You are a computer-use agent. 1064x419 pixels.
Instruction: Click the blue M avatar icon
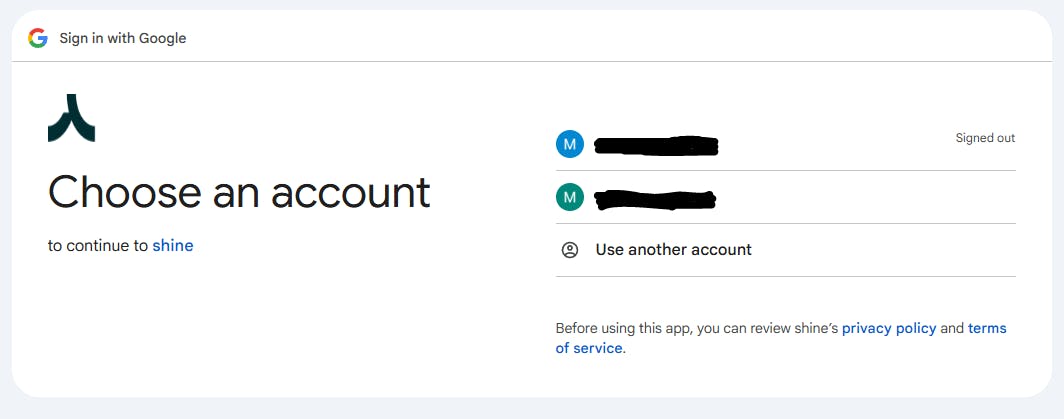point(569,144)
